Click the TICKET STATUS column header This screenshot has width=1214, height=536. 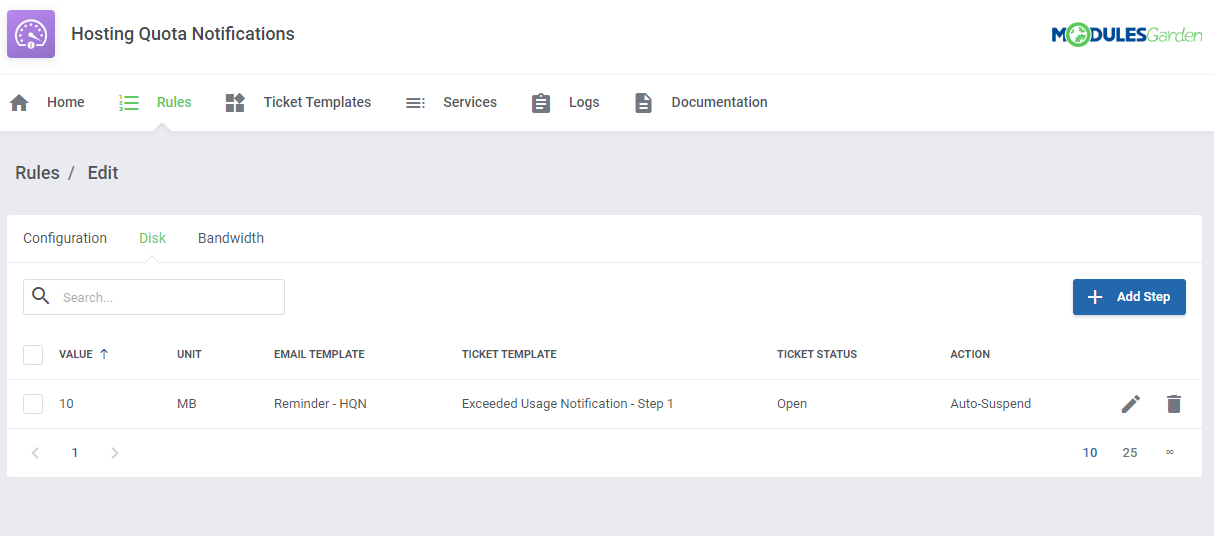[817, 354]
